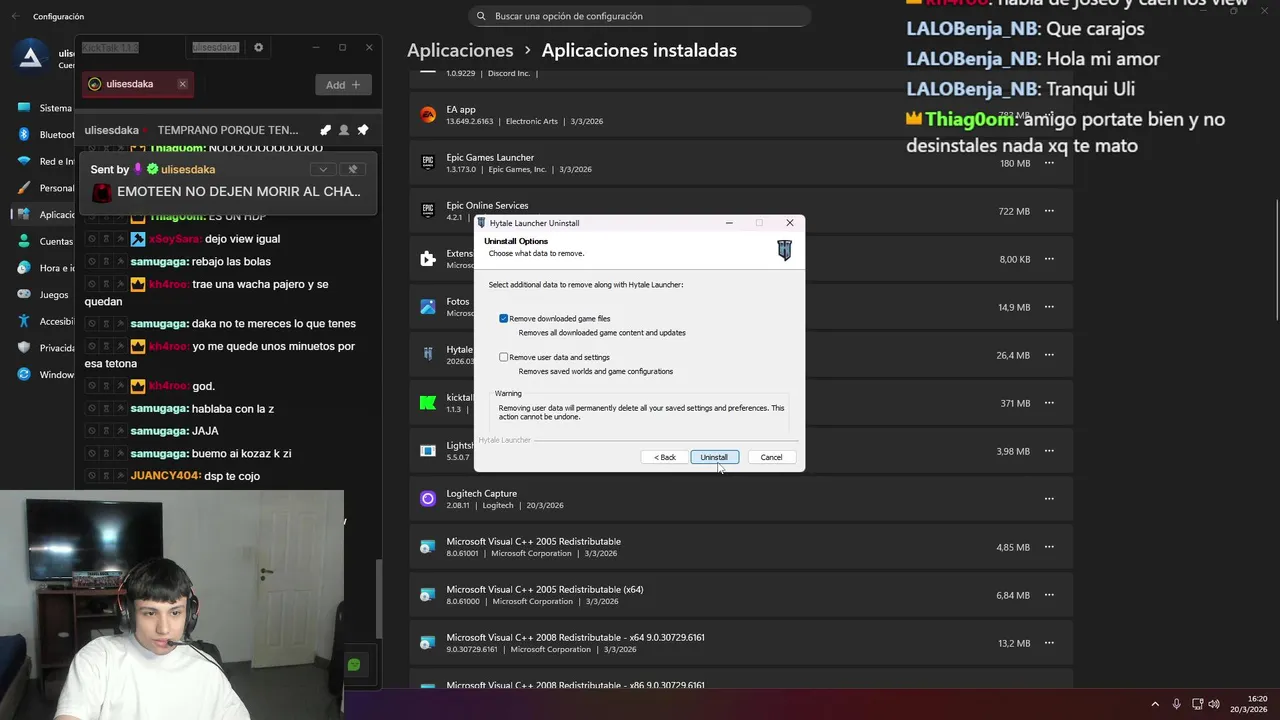Click the moderator badge beside xSoySara
Image resolution: width=1280 pixels, height=720 pixels.
(138, 239)
